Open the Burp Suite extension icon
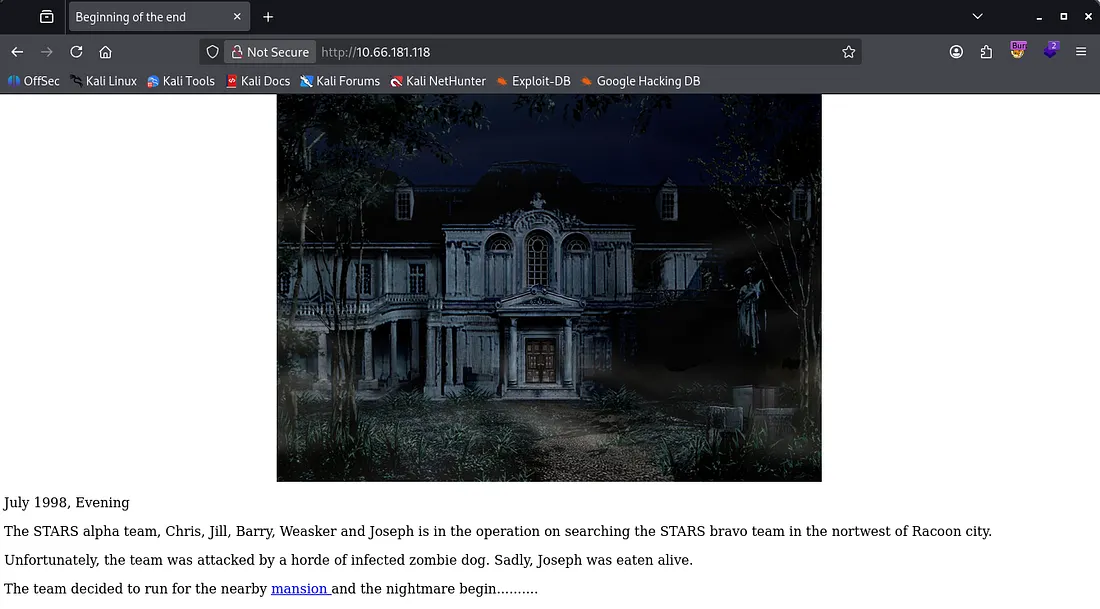The image size is (1100, 609). [1018, 50]
